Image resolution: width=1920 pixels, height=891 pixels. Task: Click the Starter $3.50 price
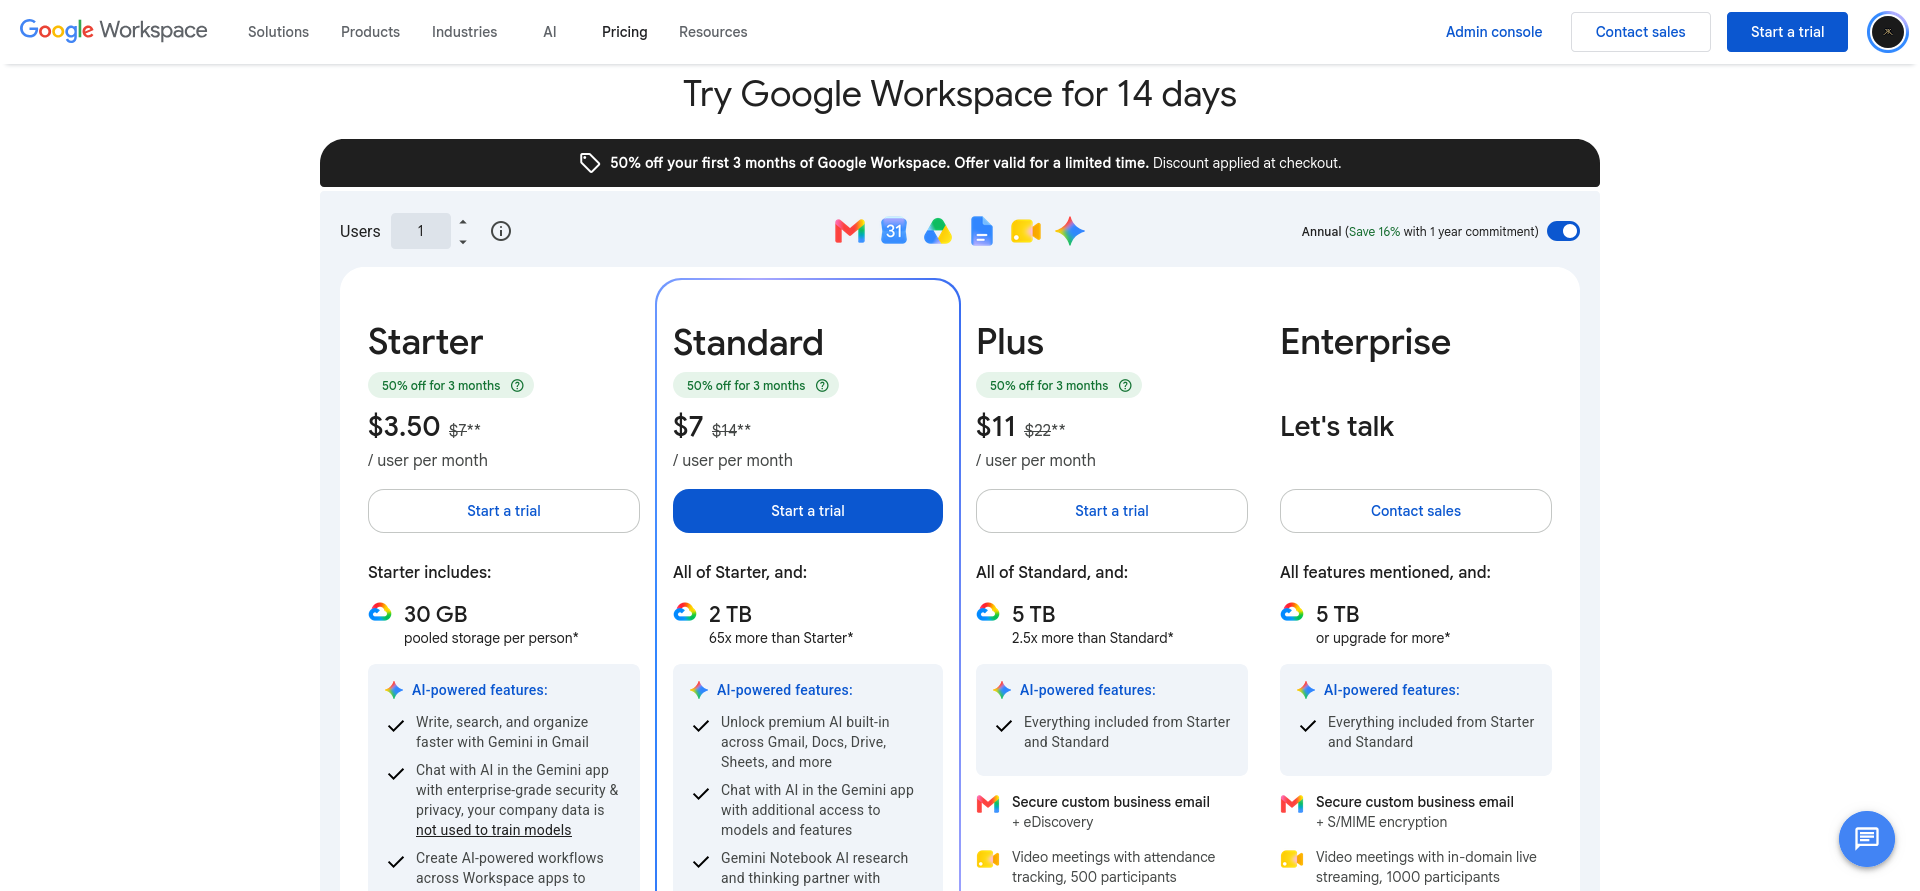[404, 427]
